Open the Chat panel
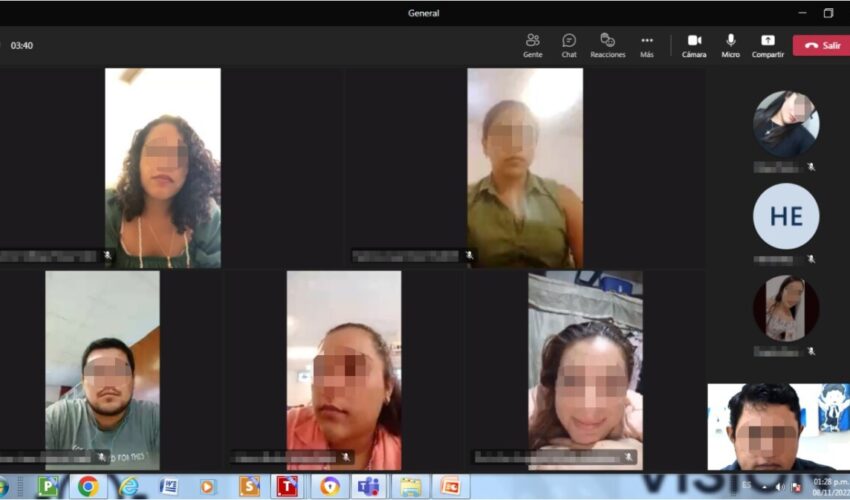Viewport: 850px width, 500px height. [x=569, y=46]
